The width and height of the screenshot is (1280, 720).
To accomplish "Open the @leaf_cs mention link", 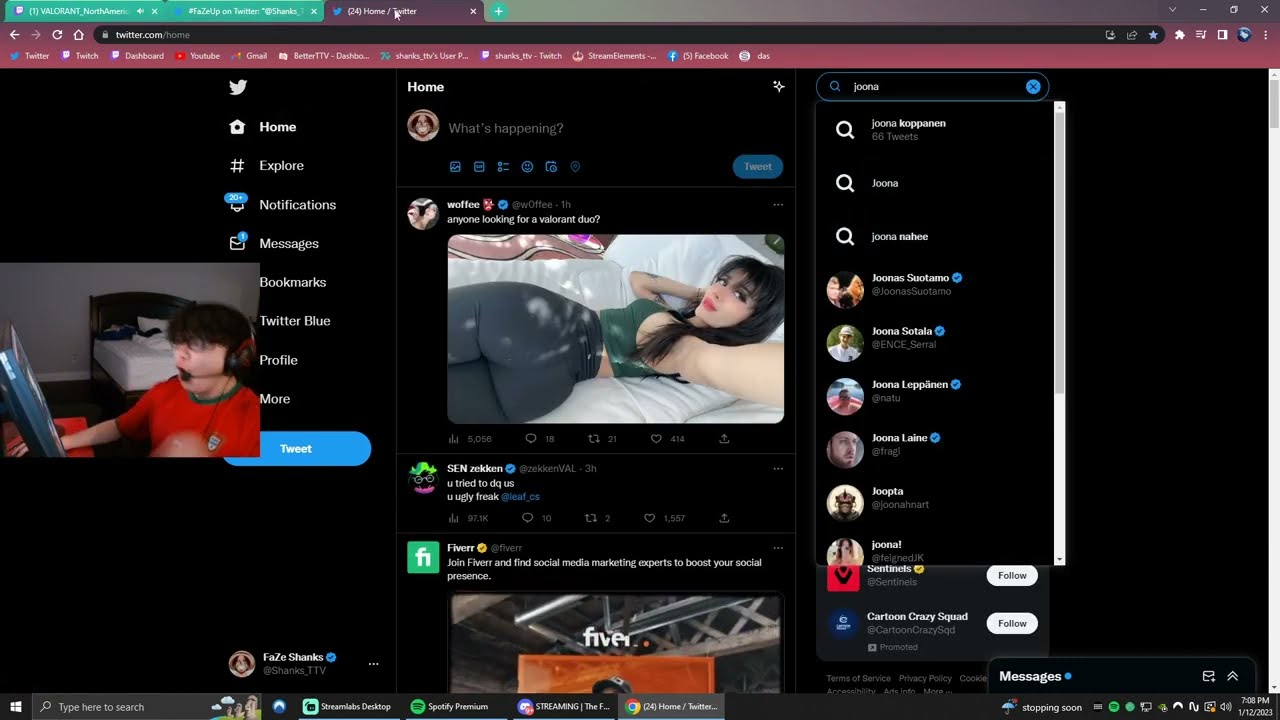I will coord(520,497).
